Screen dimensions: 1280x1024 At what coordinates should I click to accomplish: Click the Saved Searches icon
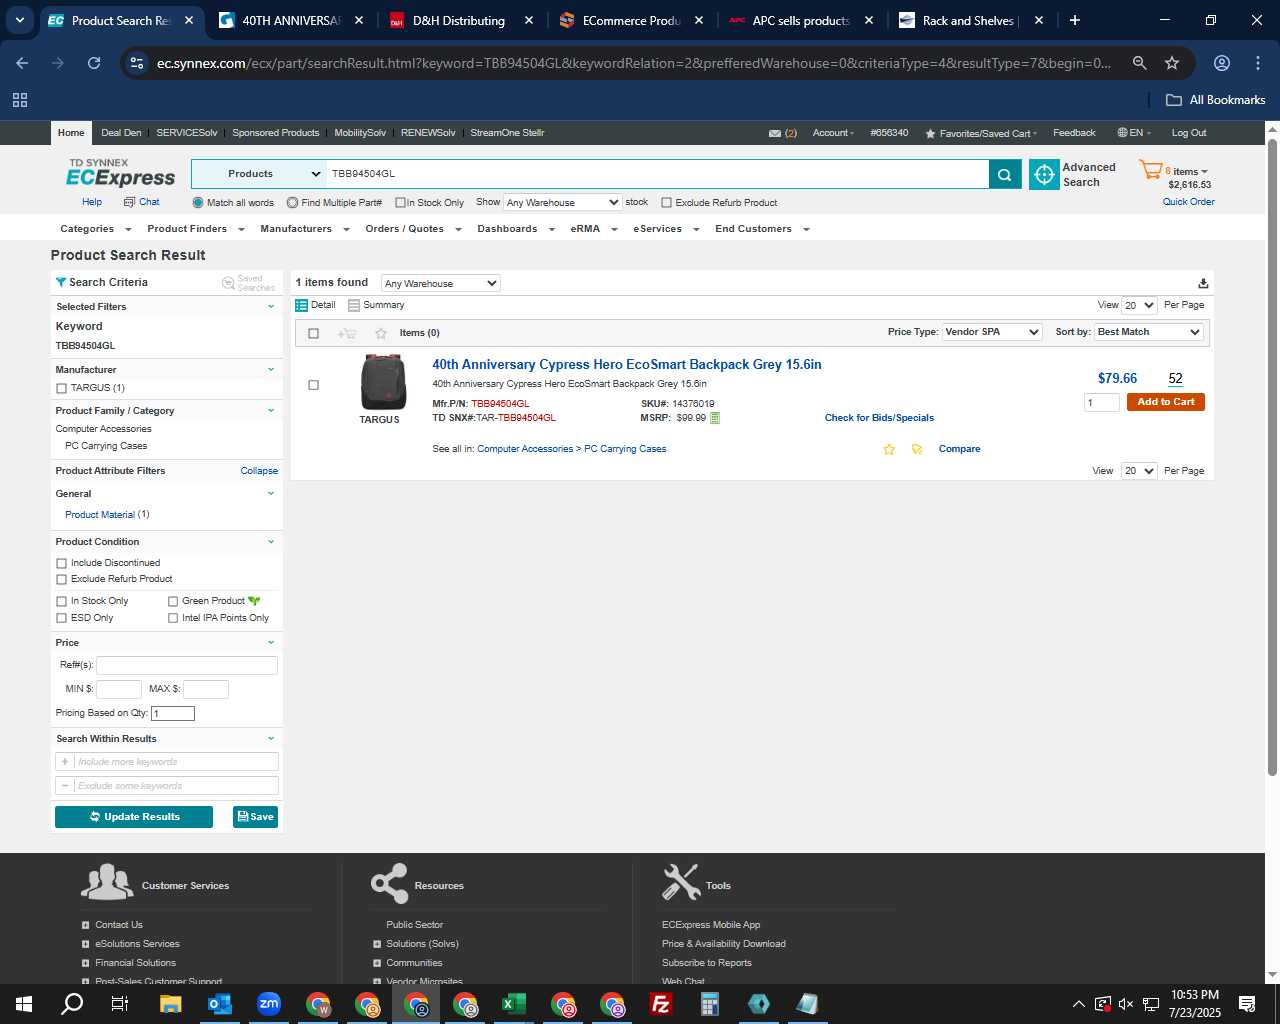click(x=228, y=283)
